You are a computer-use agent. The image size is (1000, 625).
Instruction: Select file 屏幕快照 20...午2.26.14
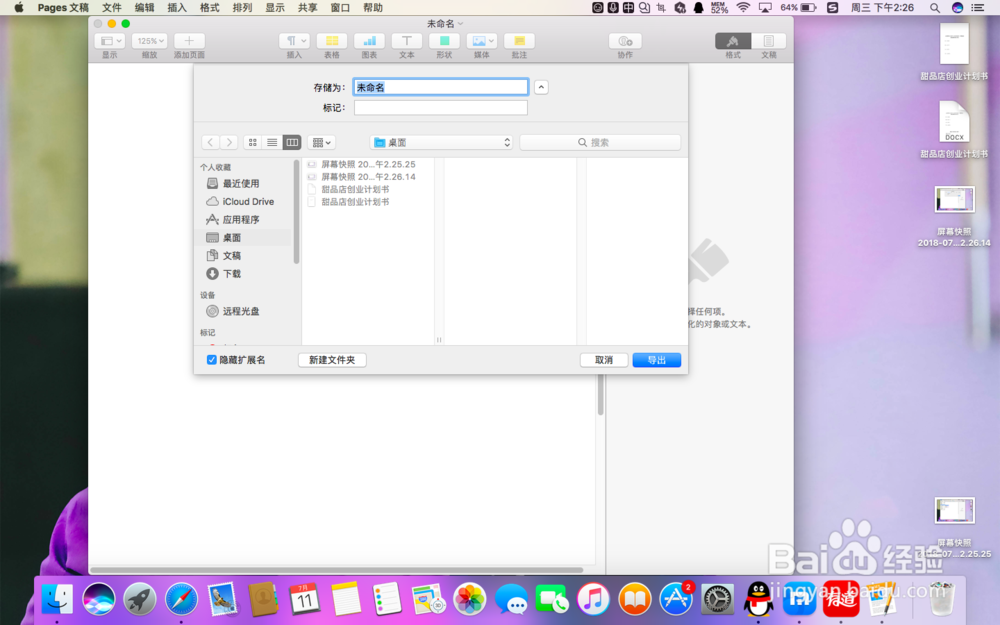pos(368,177)
